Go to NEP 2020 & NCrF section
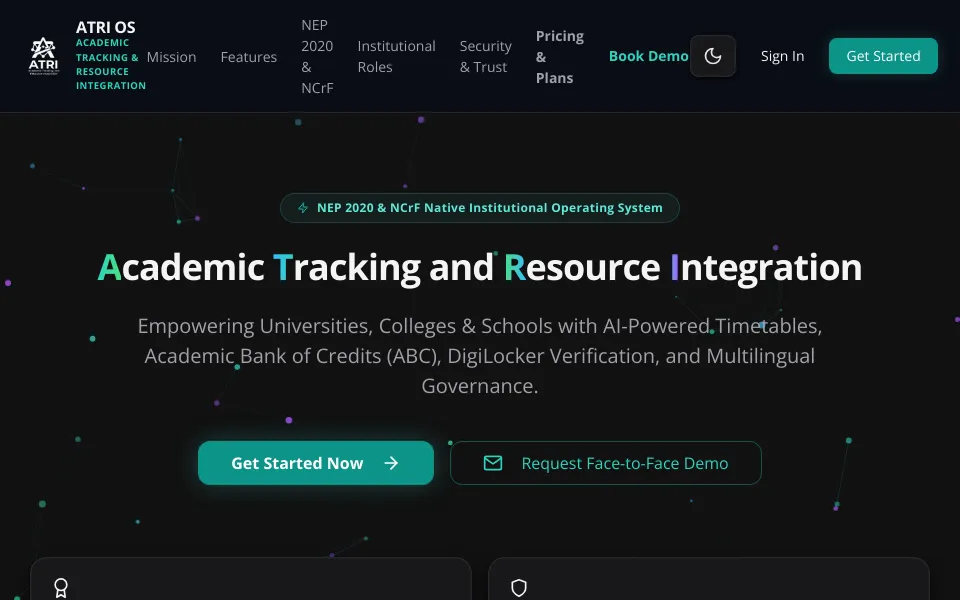Screen dimensions: 960x600 [x=317, y=56]
